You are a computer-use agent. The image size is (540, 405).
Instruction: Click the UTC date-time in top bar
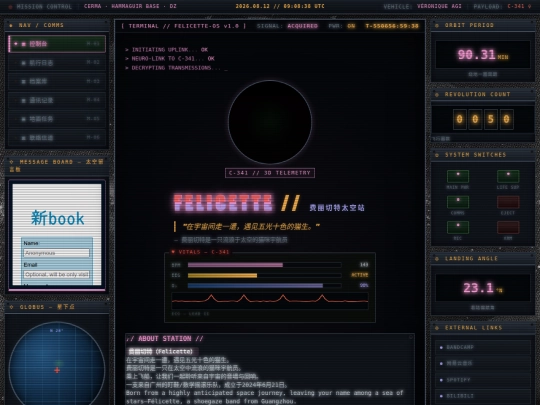(280, 6)
